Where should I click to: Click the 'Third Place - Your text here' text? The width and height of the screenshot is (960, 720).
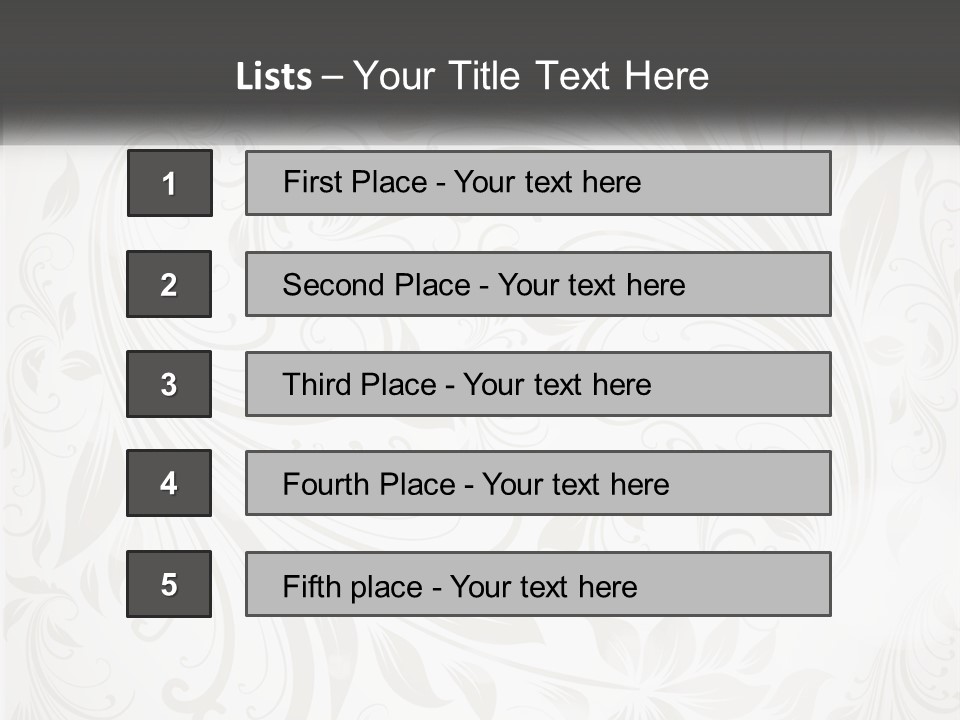[x=467, y=385]
